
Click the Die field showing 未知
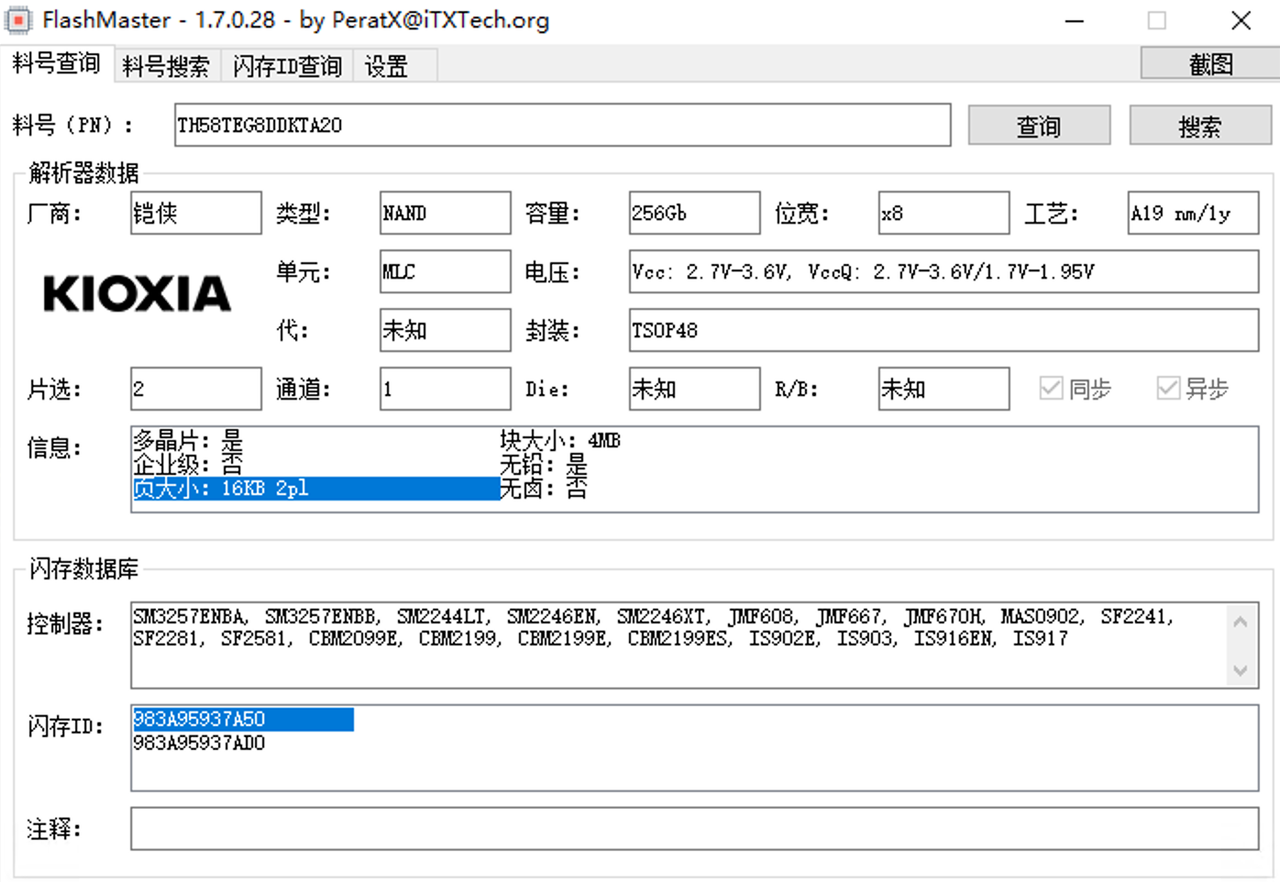pos(695,389)
